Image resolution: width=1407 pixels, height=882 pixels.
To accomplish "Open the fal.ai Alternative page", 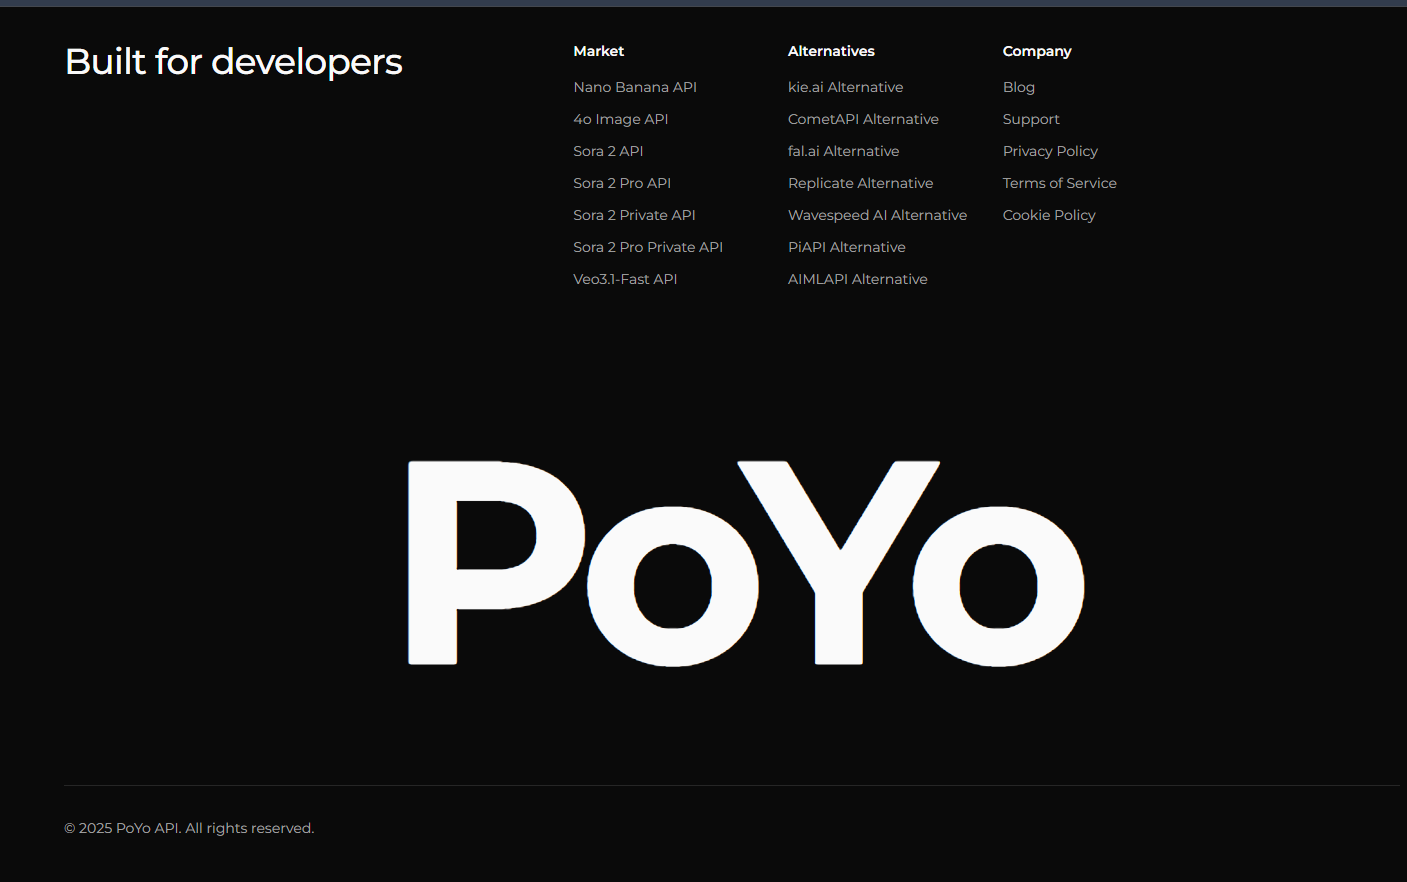I will (843, 151).
